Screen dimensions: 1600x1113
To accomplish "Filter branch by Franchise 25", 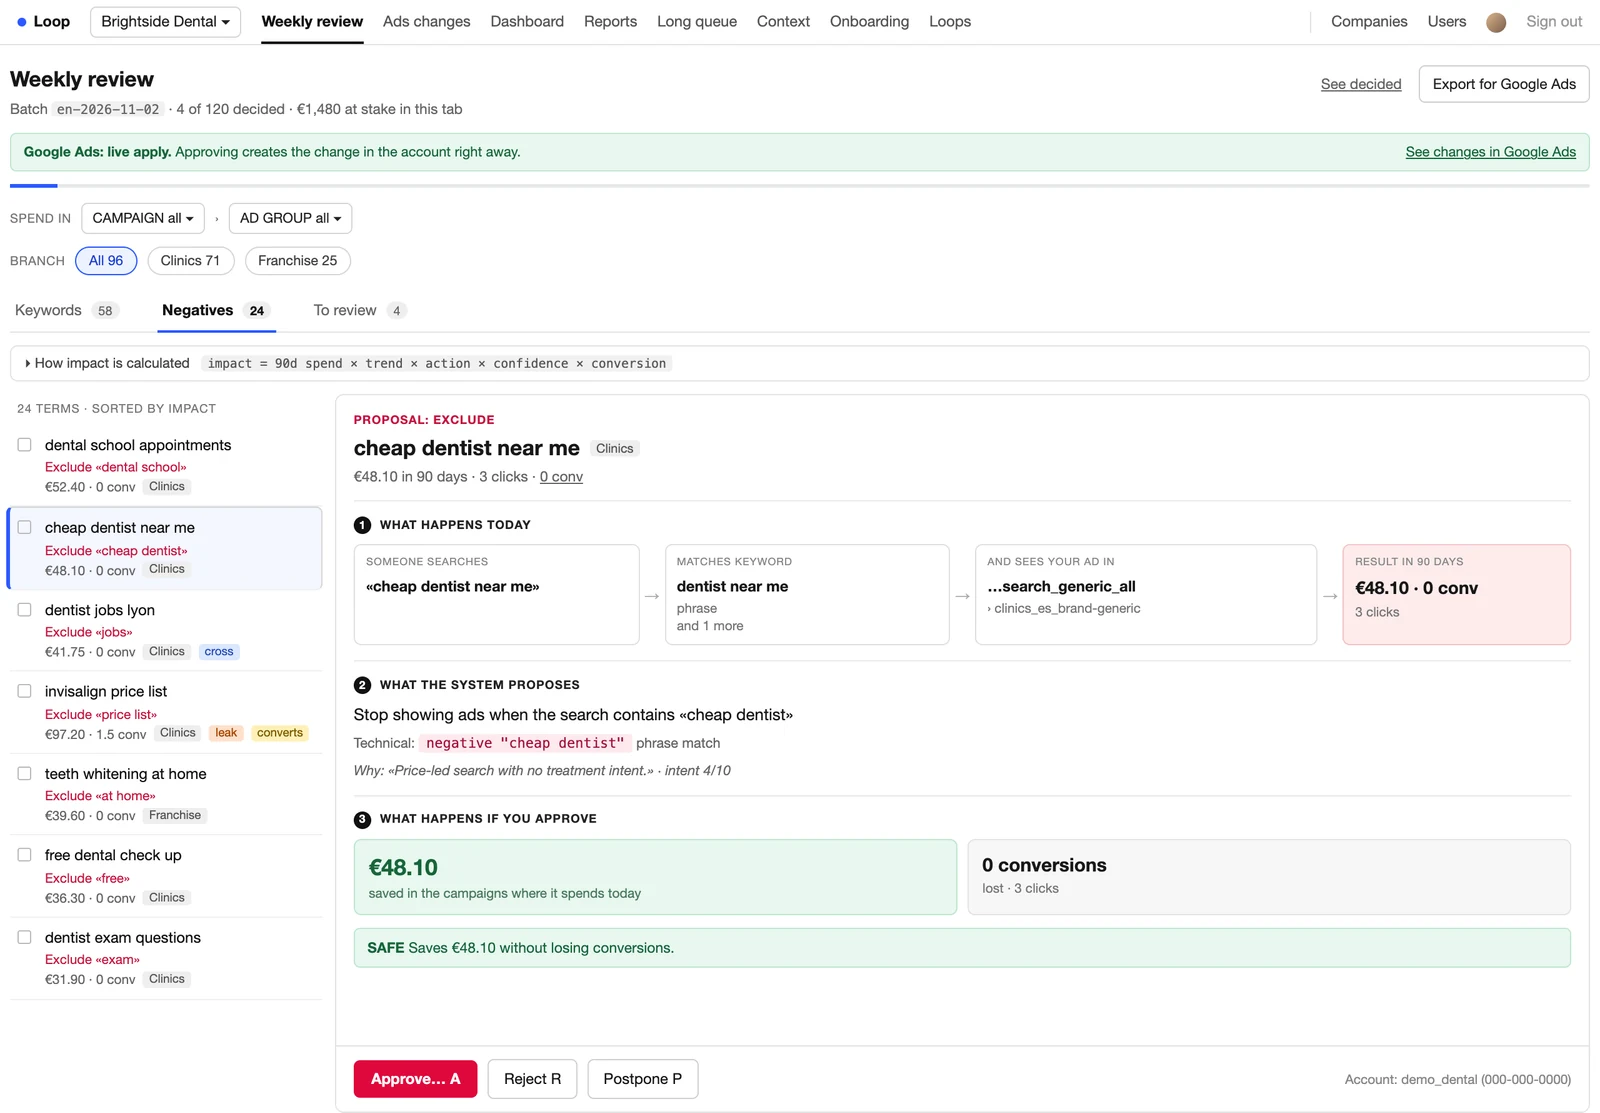I will click(x=297, y=261).
